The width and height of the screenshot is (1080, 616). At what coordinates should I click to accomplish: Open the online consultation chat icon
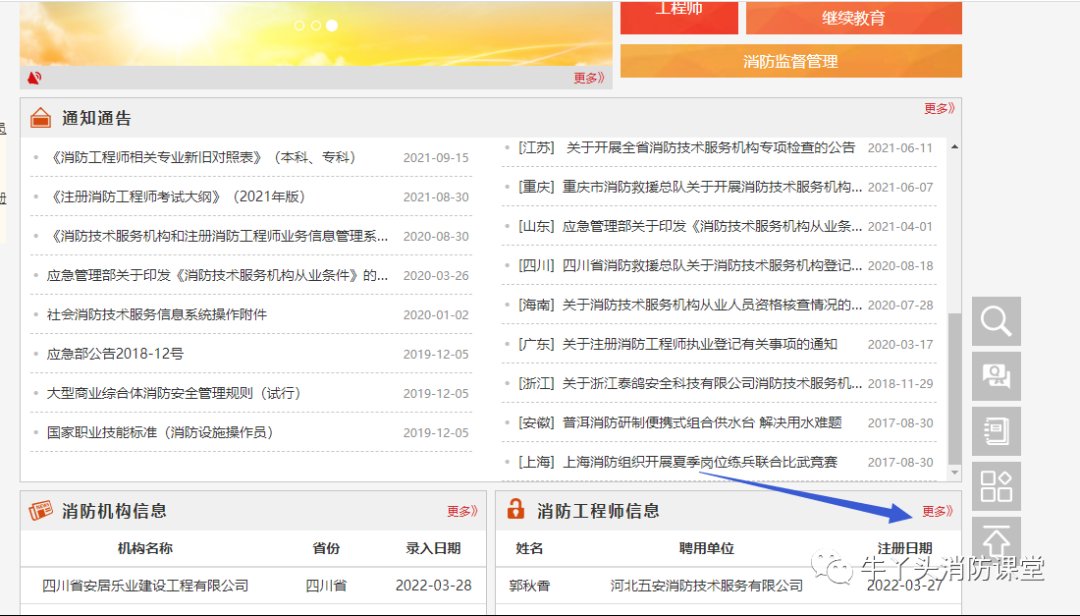click(996, 377)
